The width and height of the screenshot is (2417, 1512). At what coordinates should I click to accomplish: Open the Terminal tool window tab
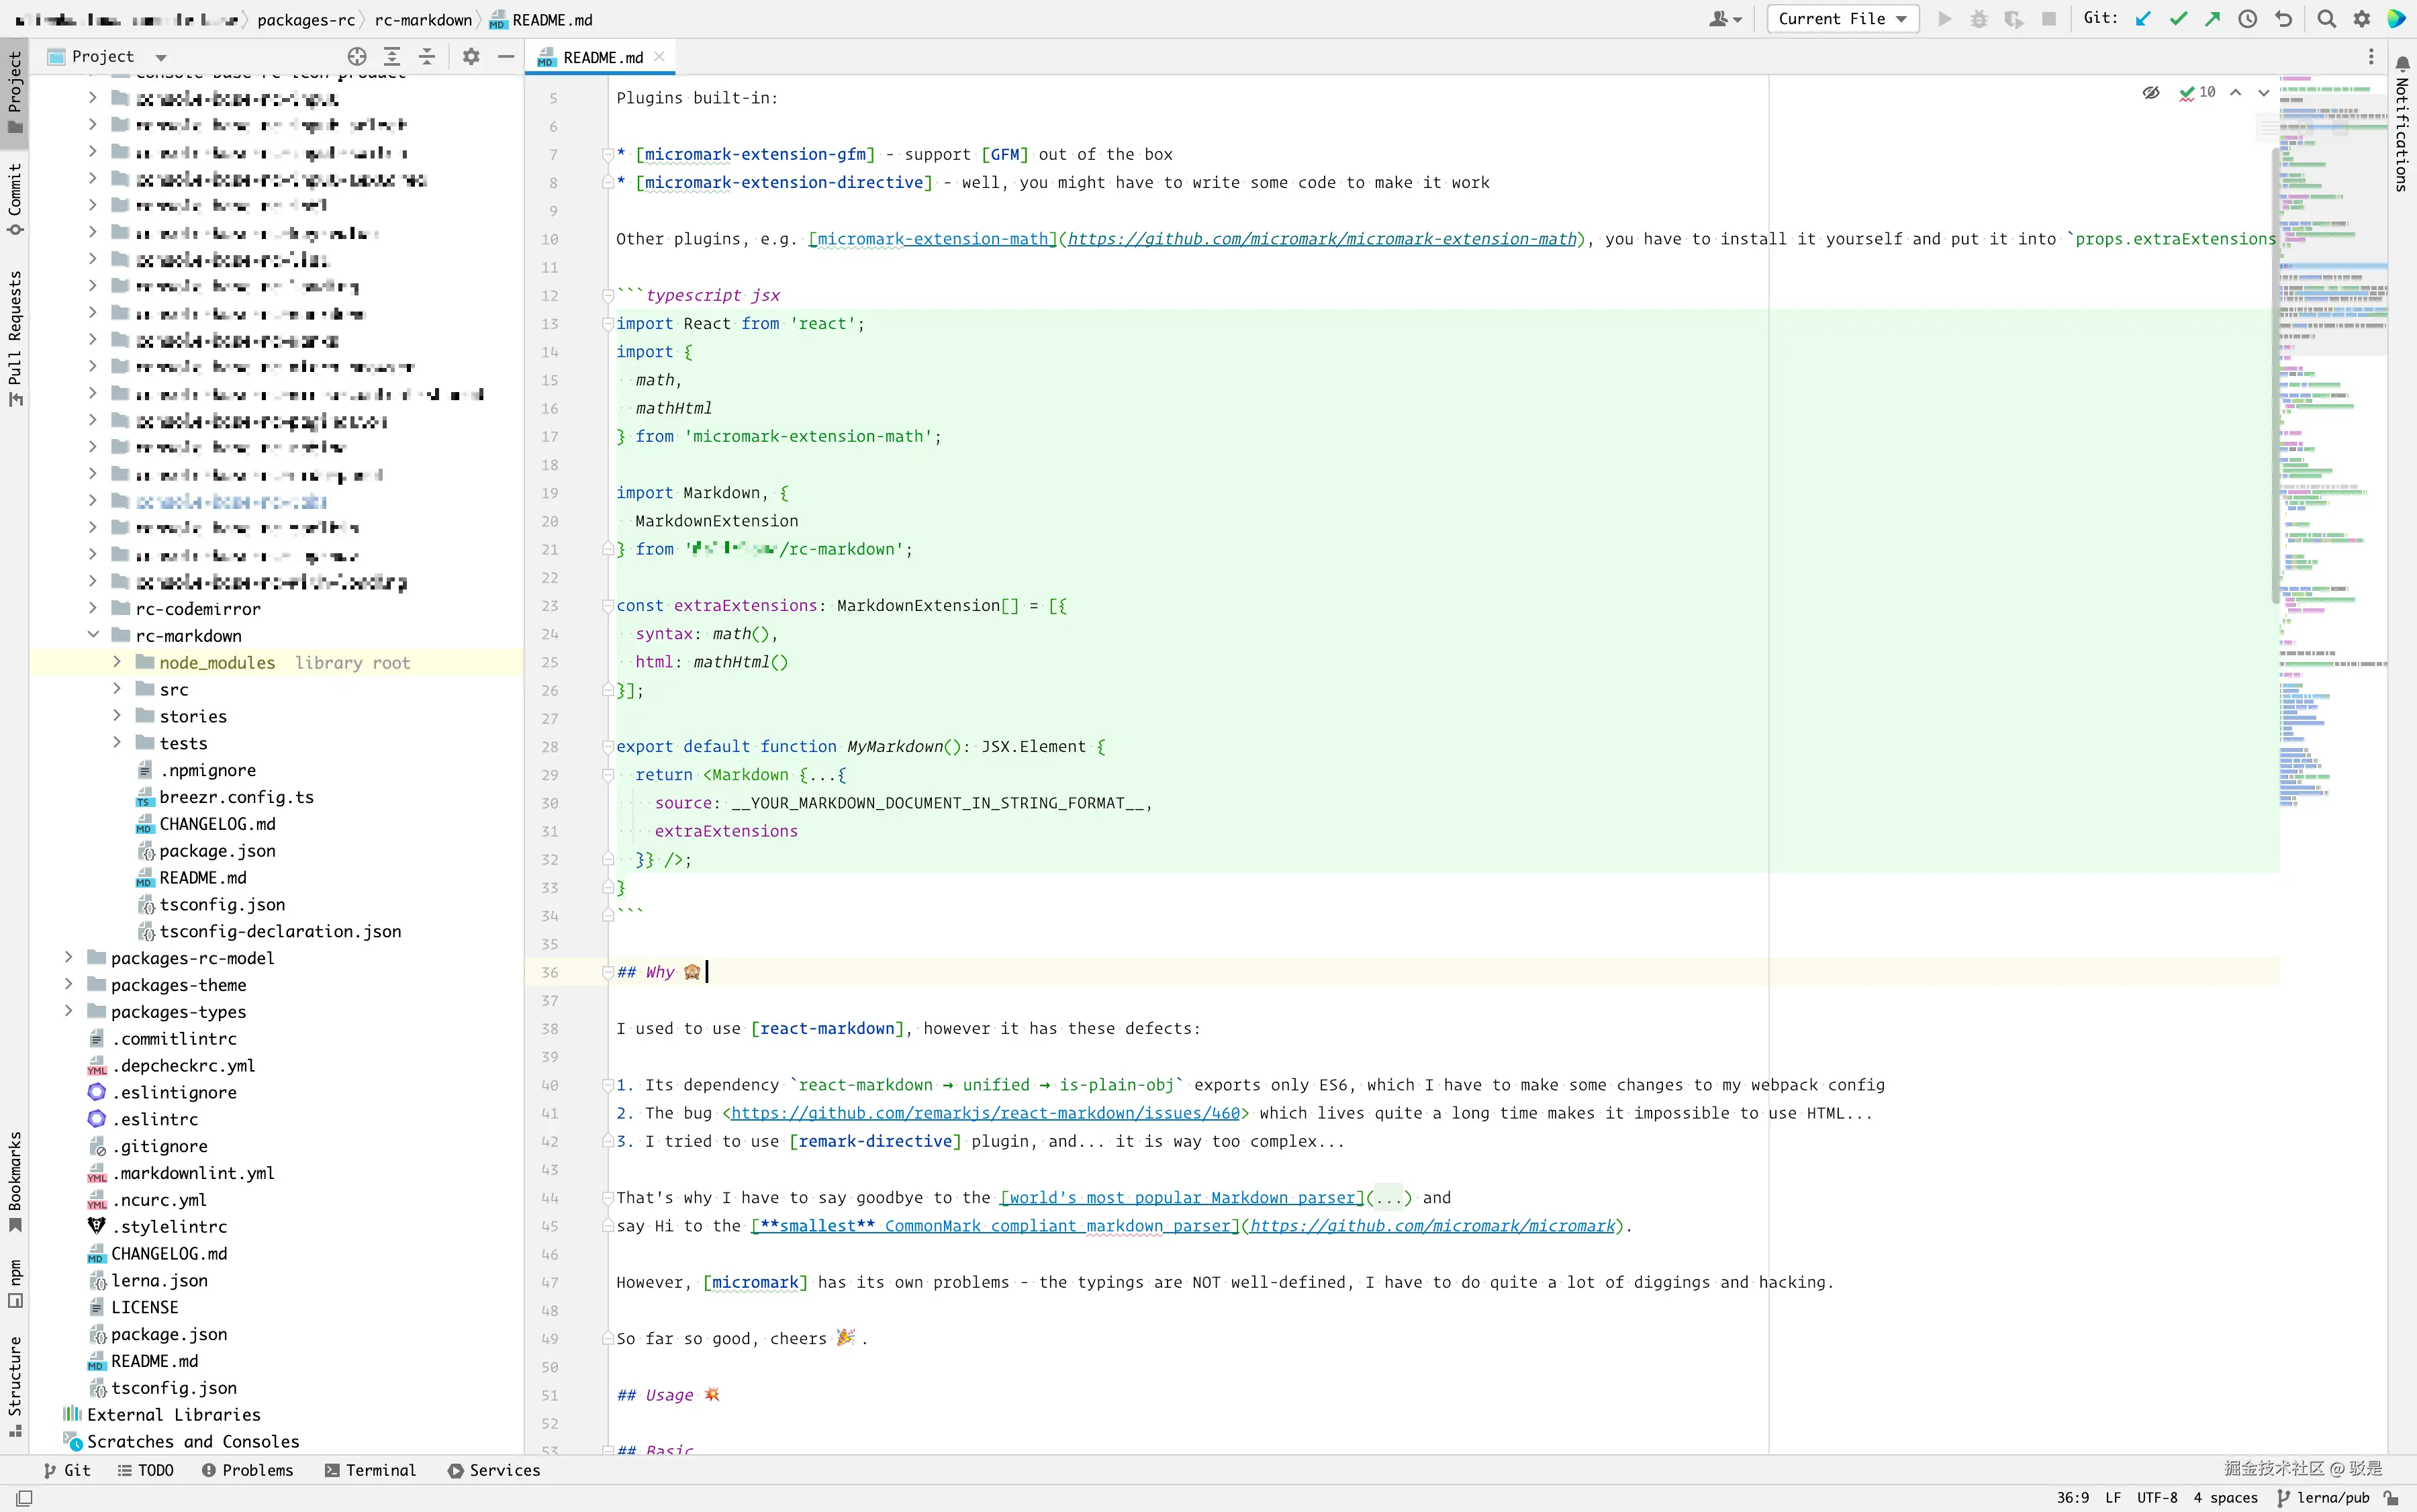[x=370, y=1470]
